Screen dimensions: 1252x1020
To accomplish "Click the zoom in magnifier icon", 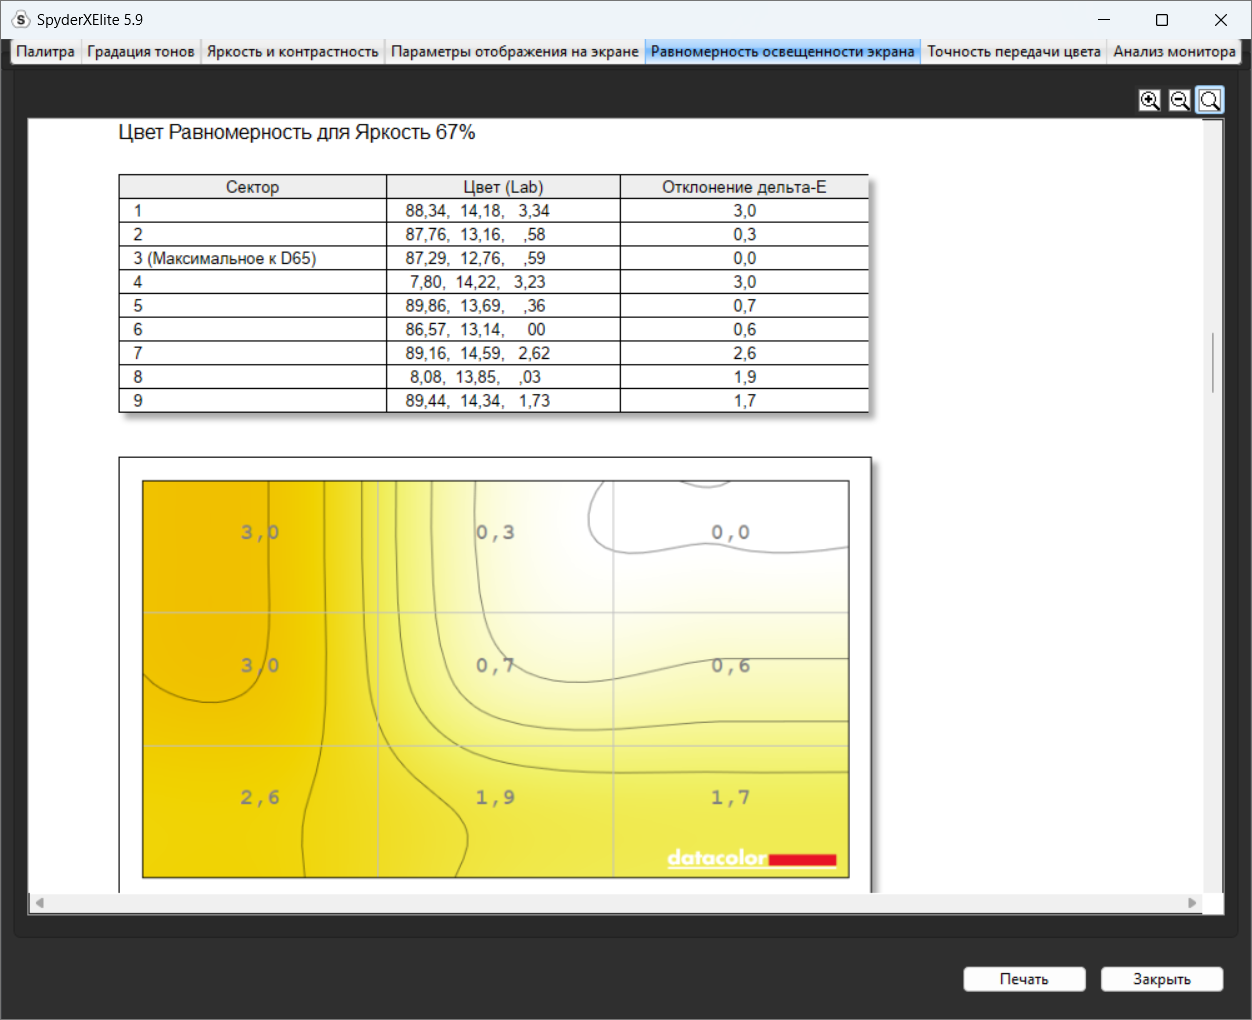I will 1150,100.
